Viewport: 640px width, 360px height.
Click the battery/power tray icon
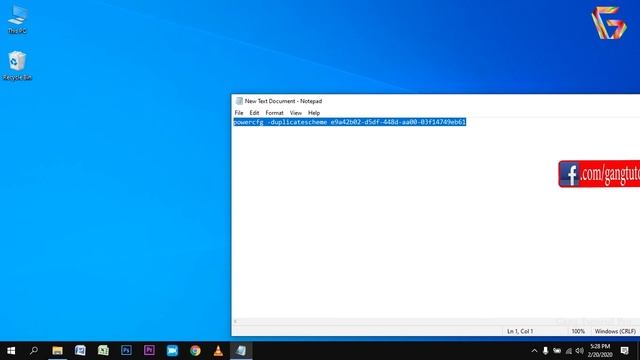point(557,351)
